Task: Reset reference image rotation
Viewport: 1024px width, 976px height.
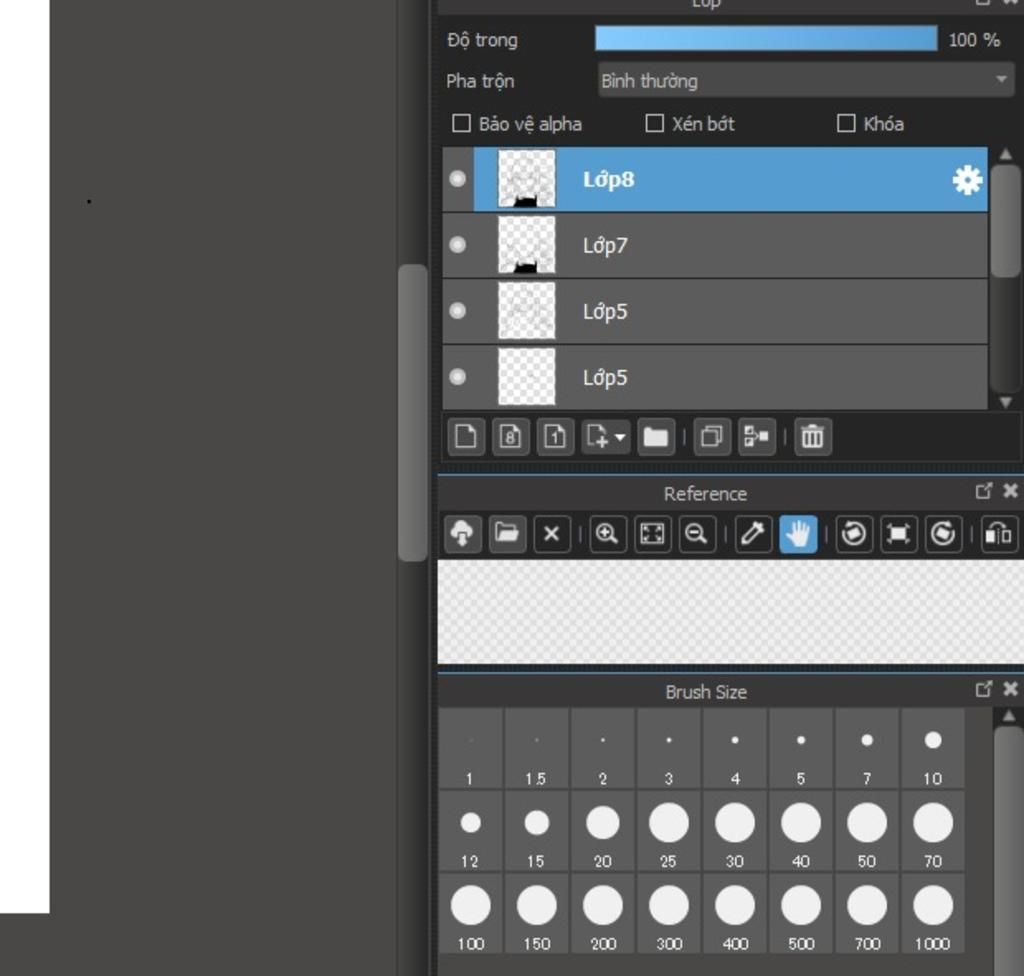Action: point(898,534)
